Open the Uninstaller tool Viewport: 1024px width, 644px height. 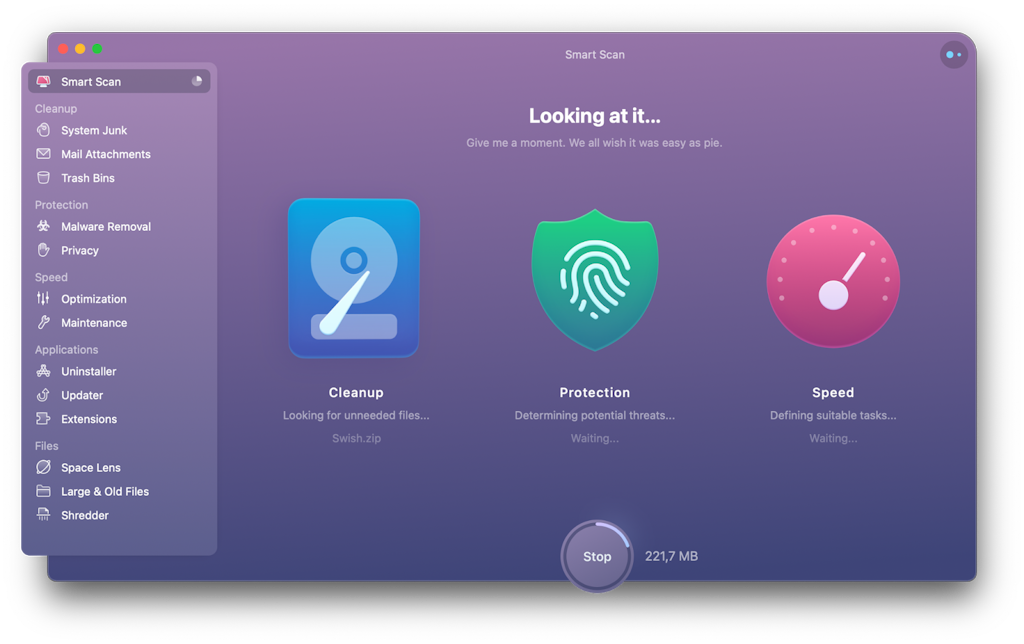click(x=43, y=371)
